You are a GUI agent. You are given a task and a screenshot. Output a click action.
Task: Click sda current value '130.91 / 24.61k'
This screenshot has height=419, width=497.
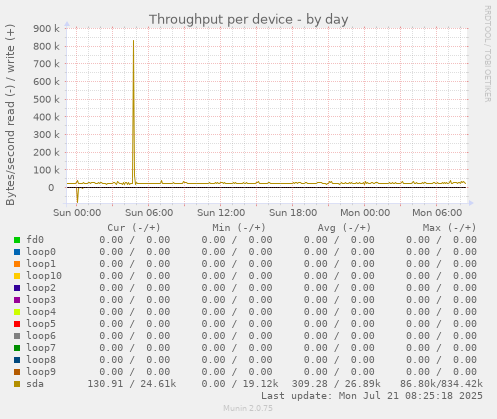click(132, 384)
